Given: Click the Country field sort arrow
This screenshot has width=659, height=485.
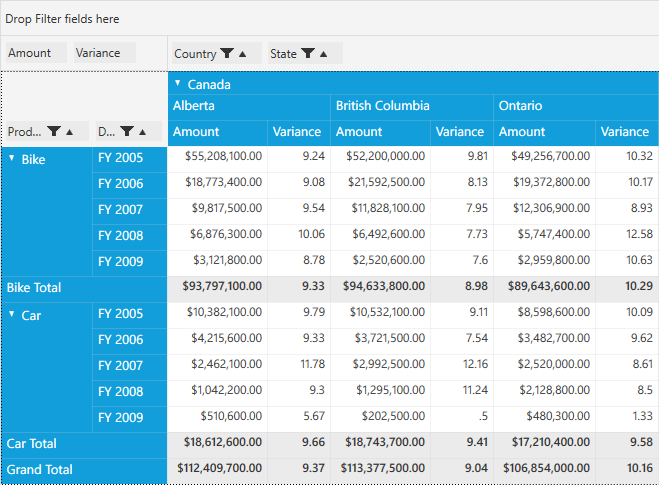Looking at the screenshot, I should click(x=242, y=54).
